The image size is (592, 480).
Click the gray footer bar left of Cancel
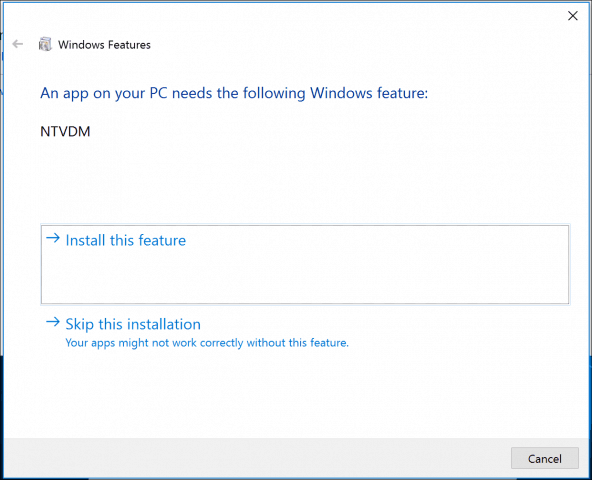coord(257,458)
